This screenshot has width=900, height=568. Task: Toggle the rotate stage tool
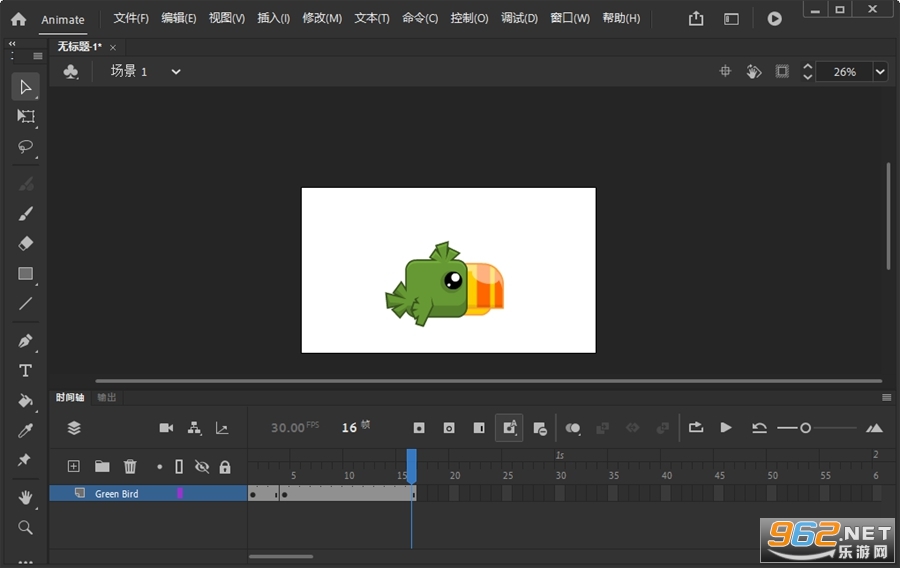(x=754, y=71)
